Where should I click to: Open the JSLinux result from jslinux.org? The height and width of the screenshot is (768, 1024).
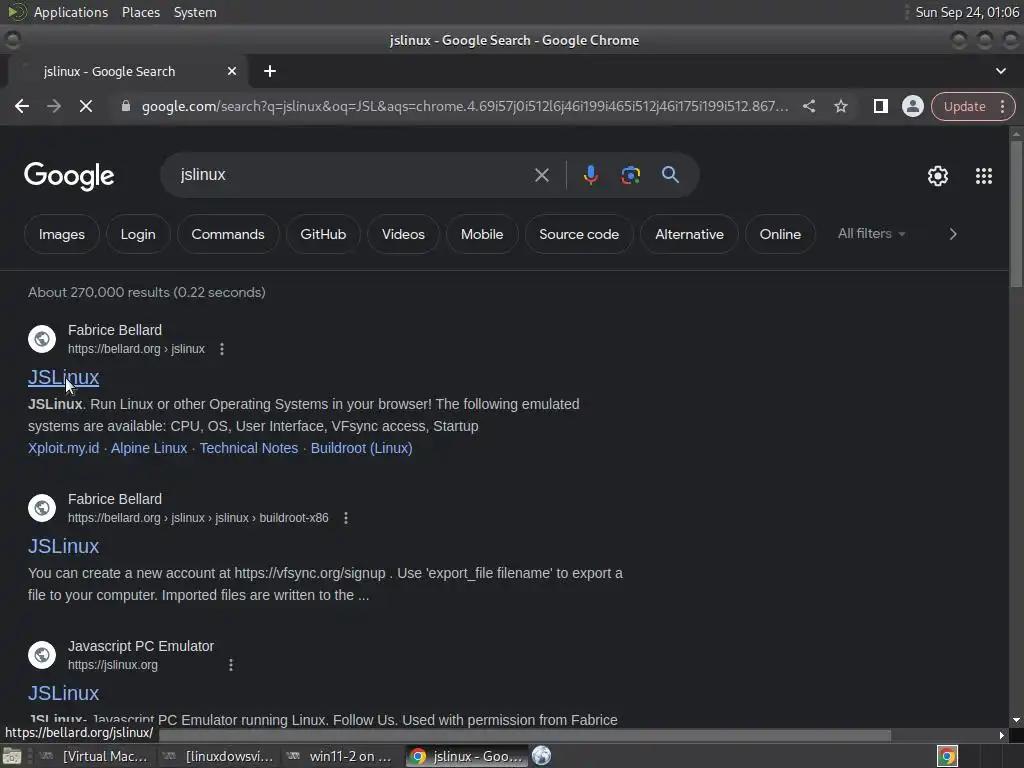click(63, 693)
